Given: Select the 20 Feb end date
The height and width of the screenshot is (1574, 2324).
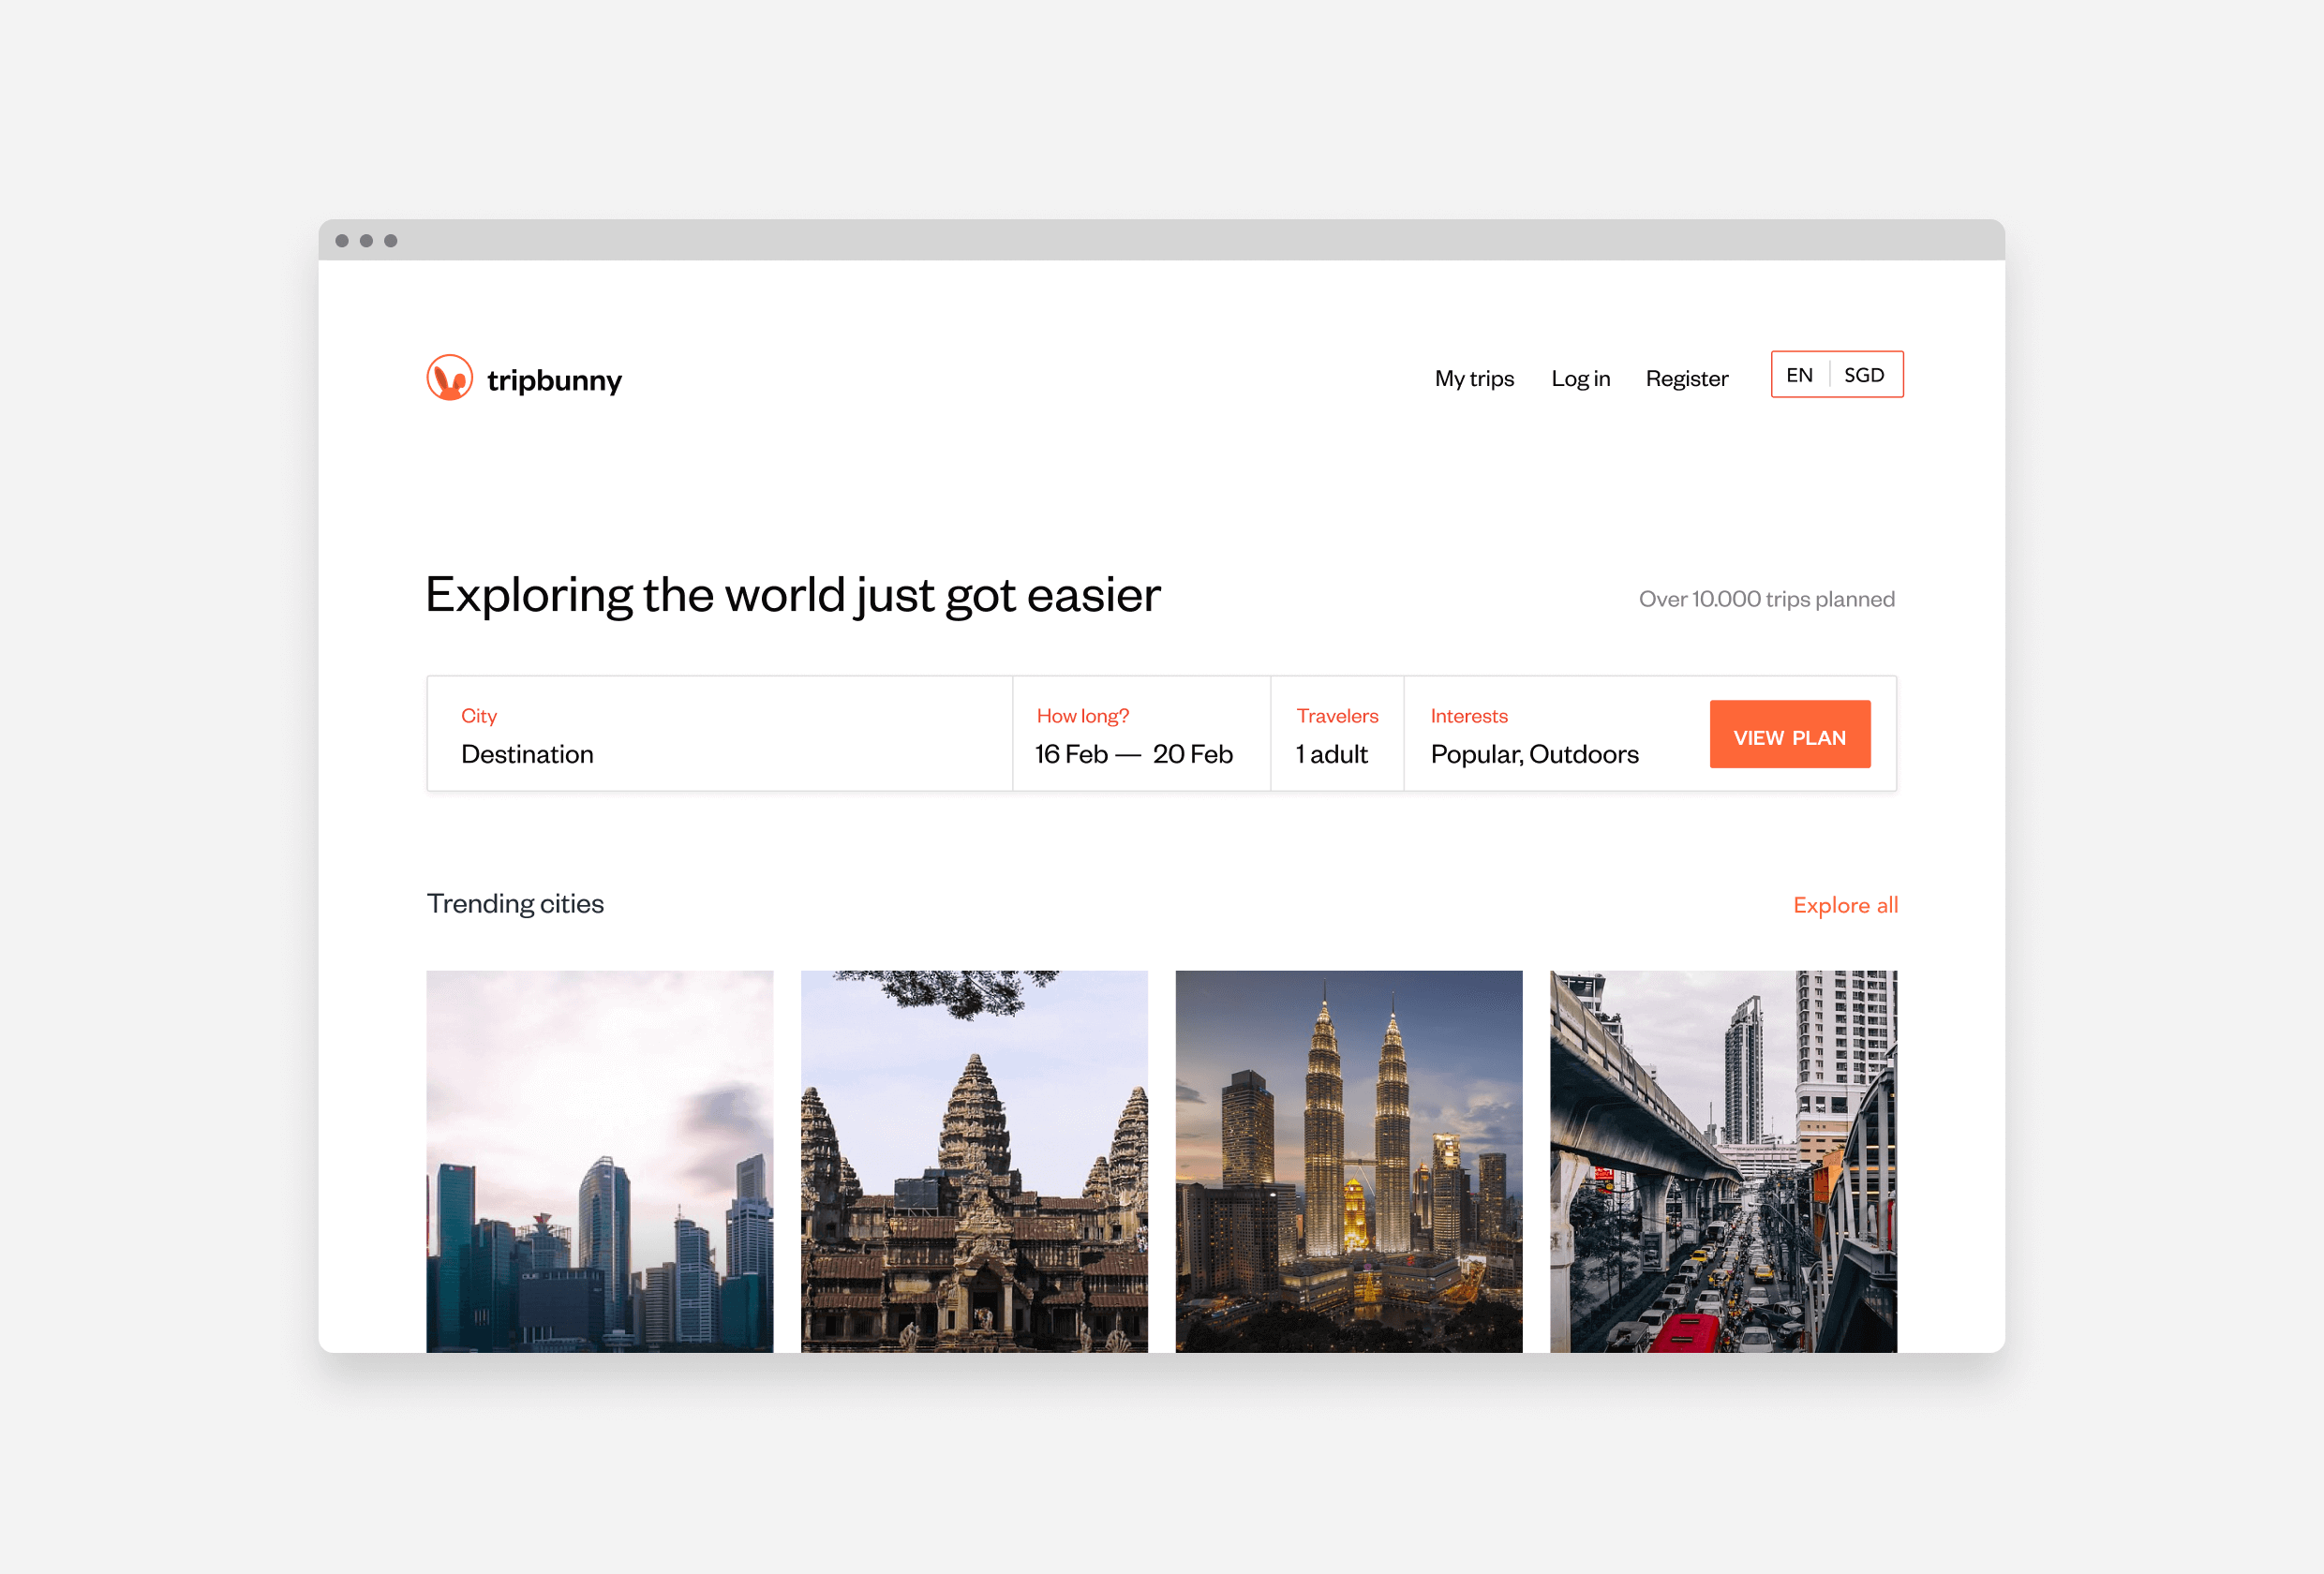Looking at the screenshot, I should 1192,754.
